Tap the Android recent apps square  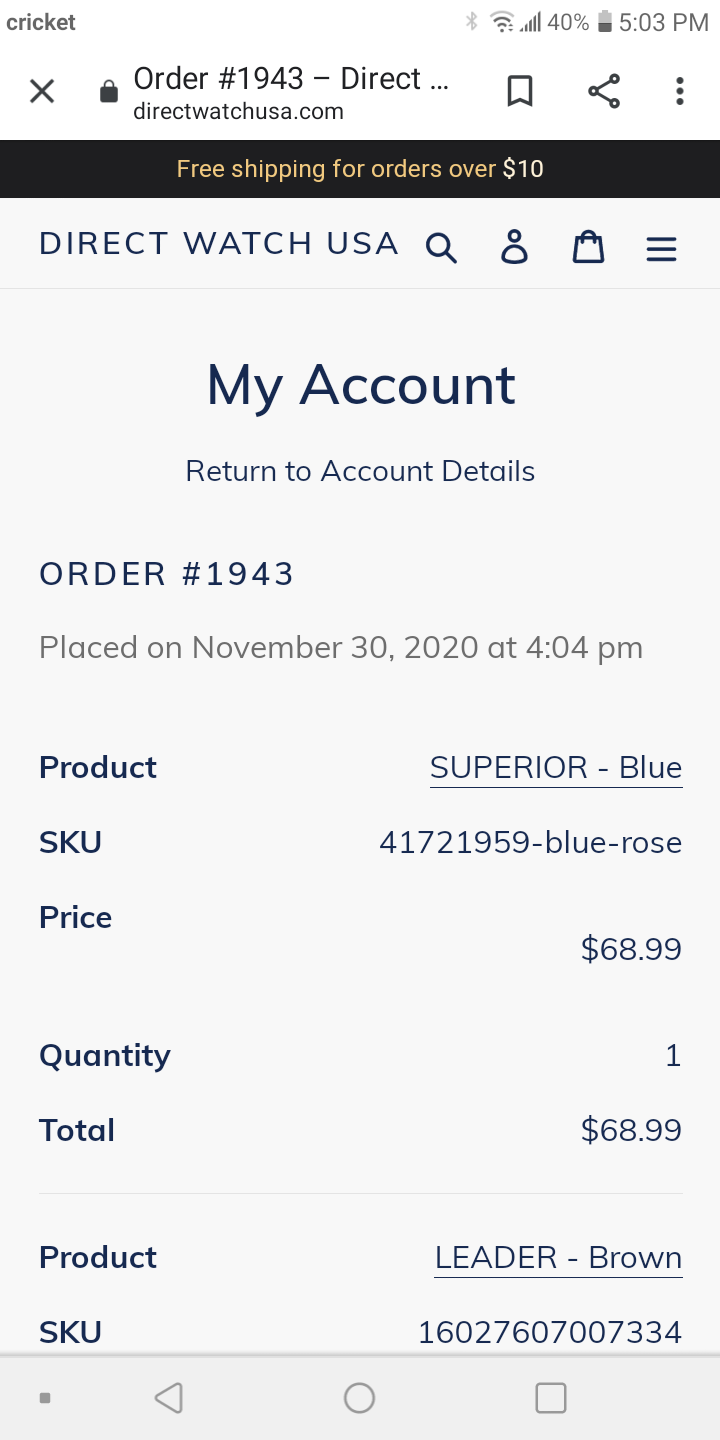pos(551,1397)
